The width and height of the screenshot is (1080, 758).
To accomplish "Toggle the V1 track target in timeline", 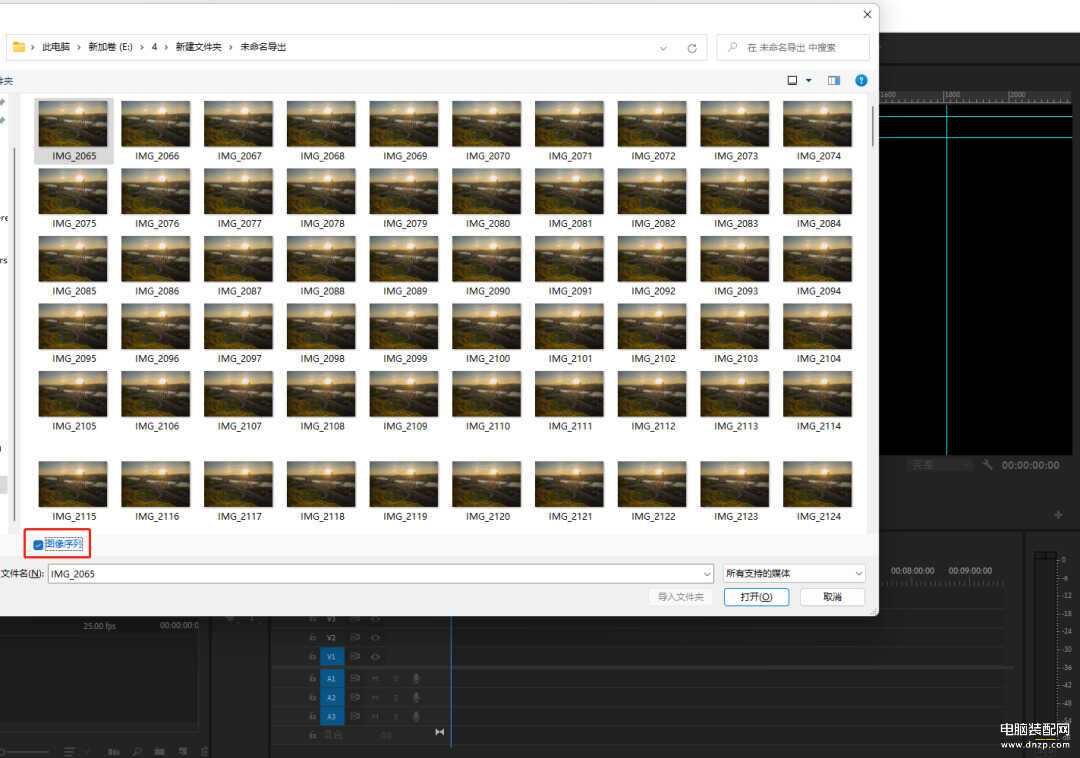I will 331,657.
